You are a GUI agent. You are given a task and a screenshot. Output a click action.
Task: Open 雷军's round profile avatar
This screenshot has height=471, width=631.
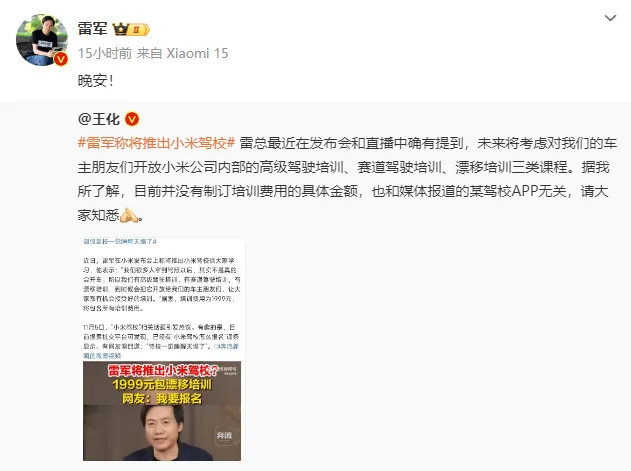pos(41,40)
